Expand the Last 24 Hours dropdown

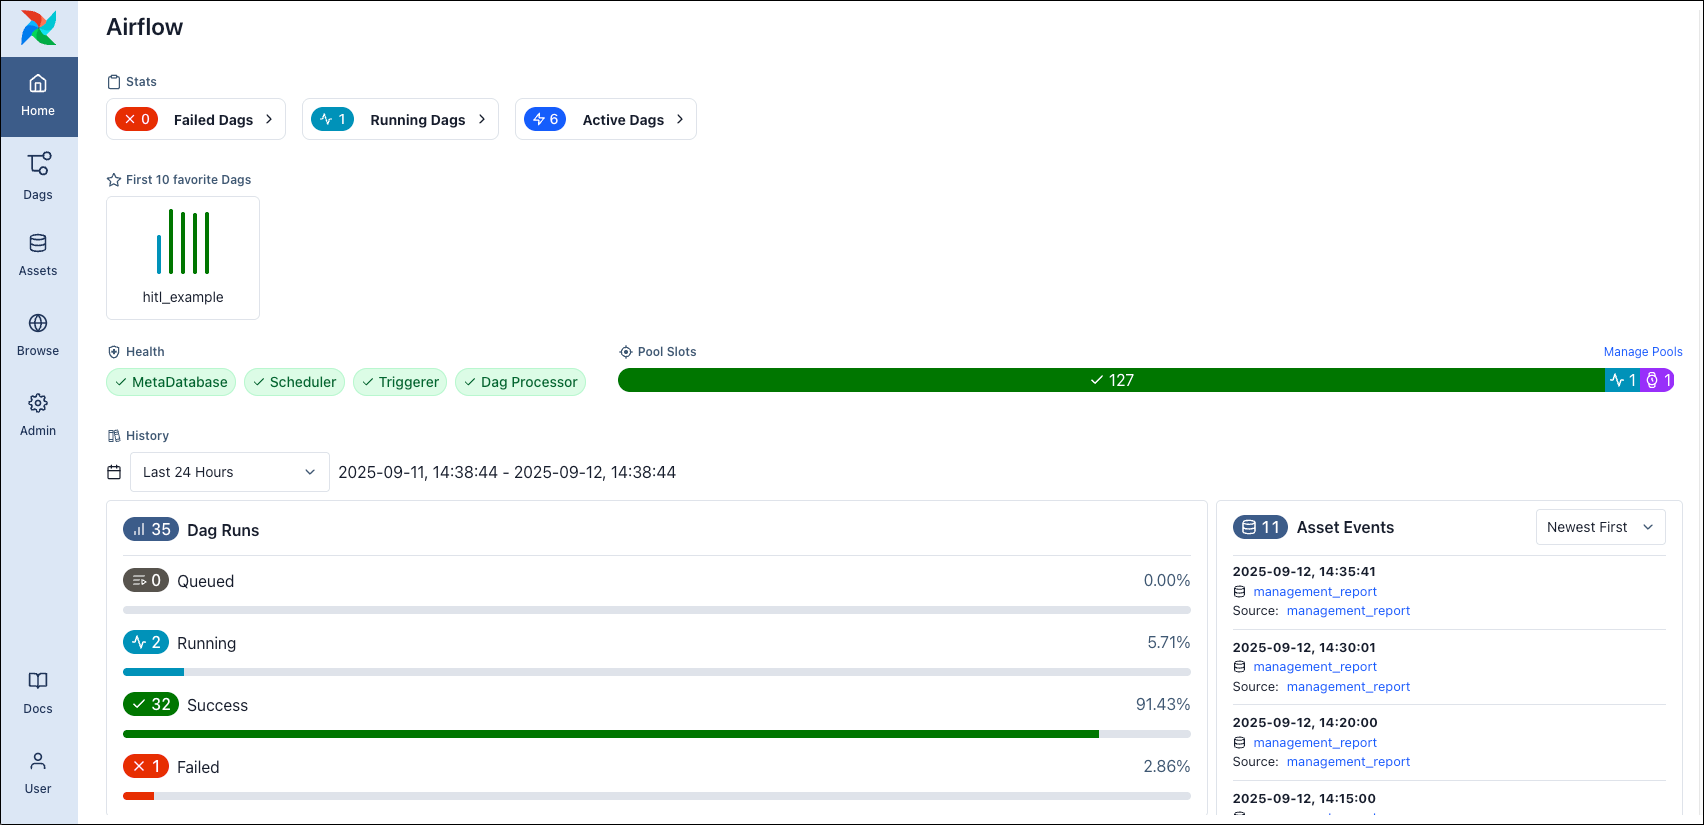[x=229, y=472]
